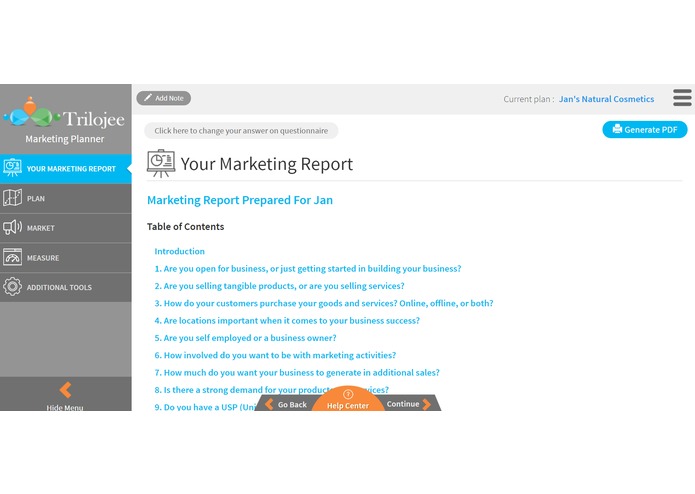Click the report easel icon beside heading
Viewport: 695px width, 494px height.
161,163
